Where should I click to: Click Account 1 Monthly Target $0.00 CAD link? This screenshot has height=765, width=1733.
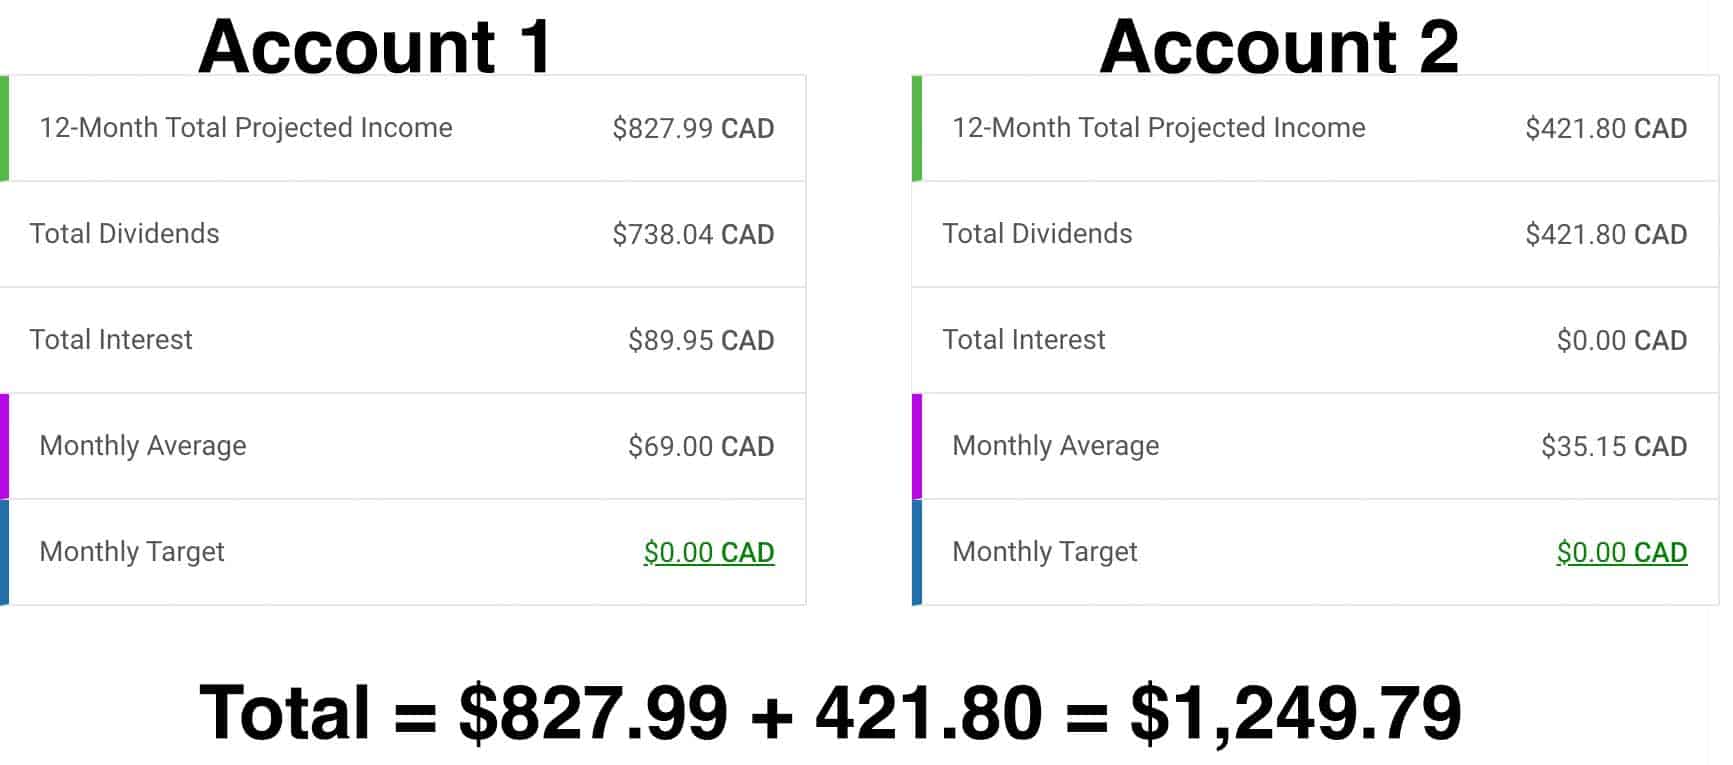coord(708,552)
